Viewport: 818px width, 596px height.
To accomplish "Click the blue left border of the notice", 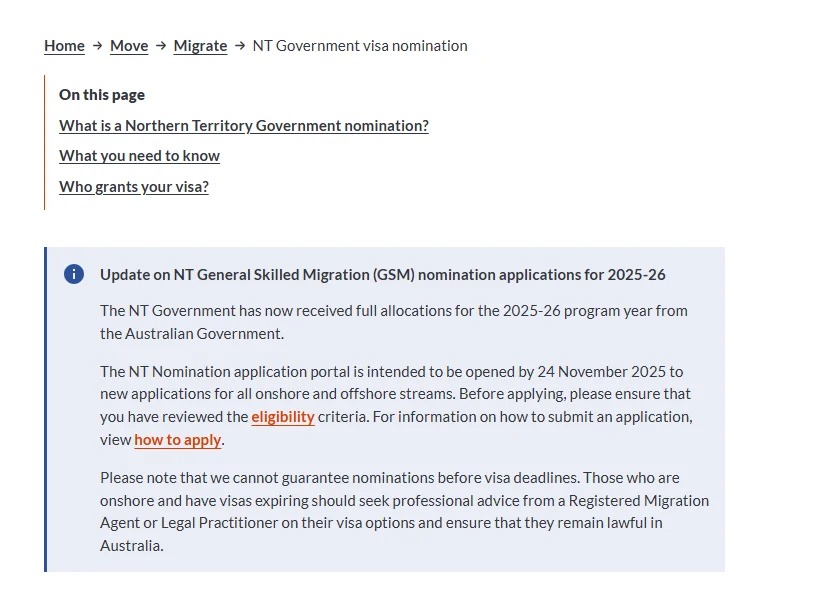I will (x=46, y=409).
